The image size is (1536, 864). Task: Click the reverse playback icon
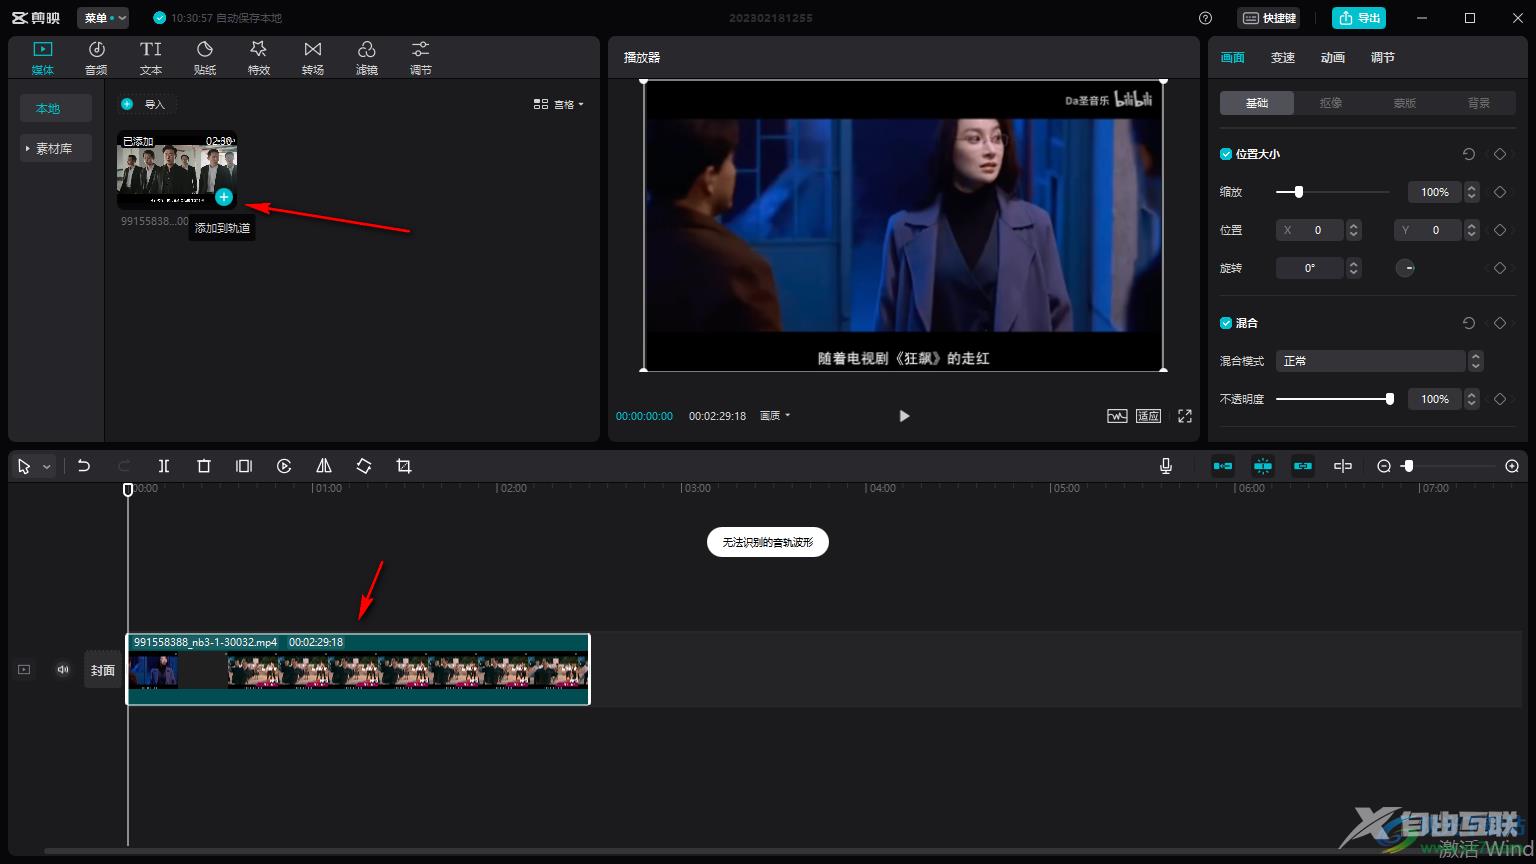click(x=284, y=466)
